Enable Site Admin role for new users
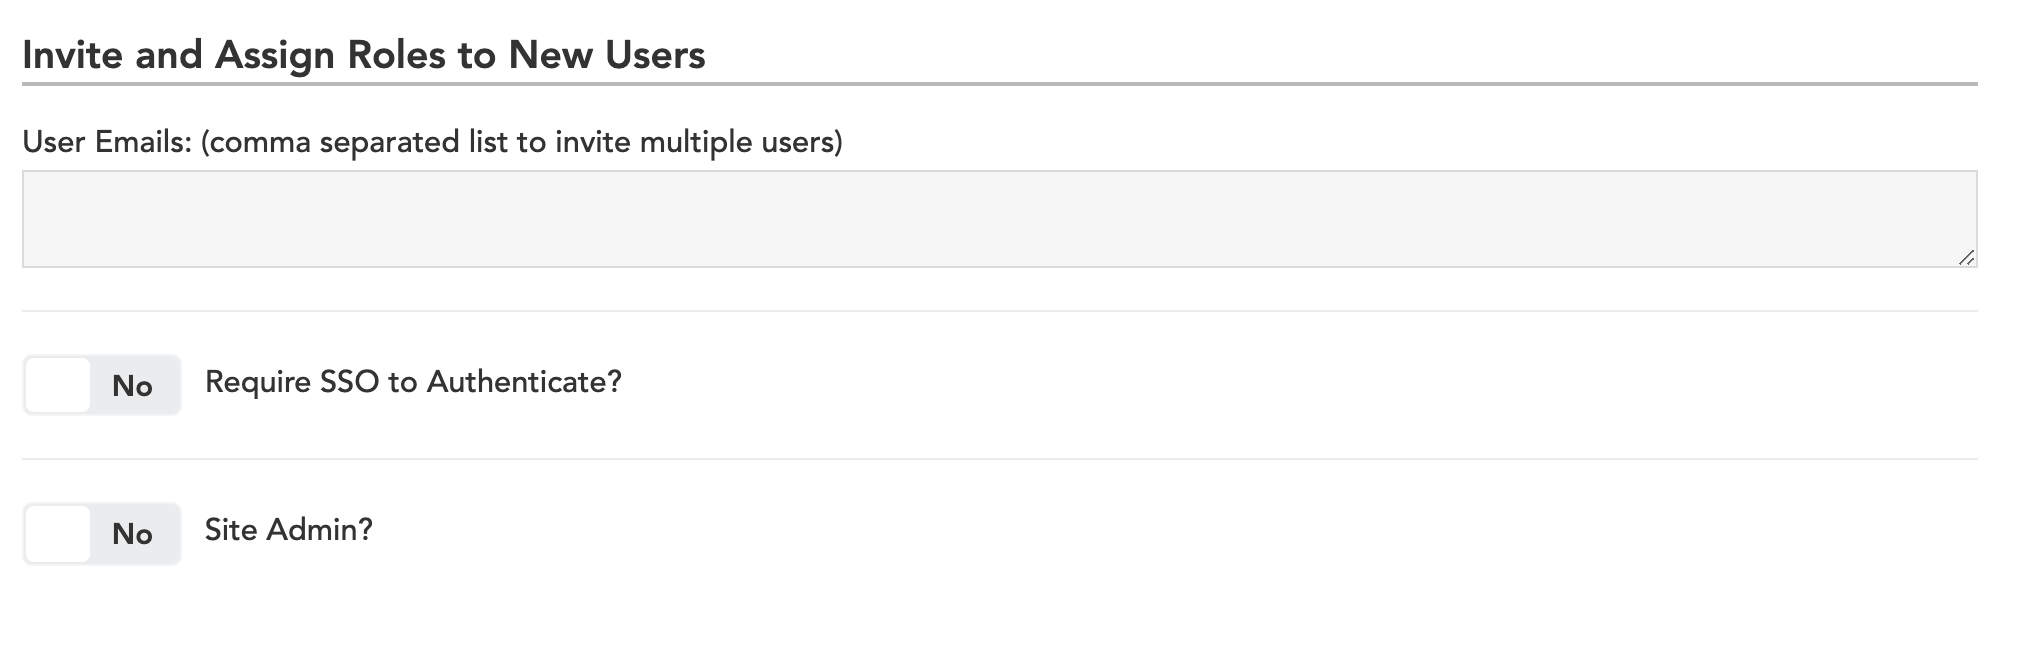This screenshot has width=2034, height=654. [x=102, y=533]
